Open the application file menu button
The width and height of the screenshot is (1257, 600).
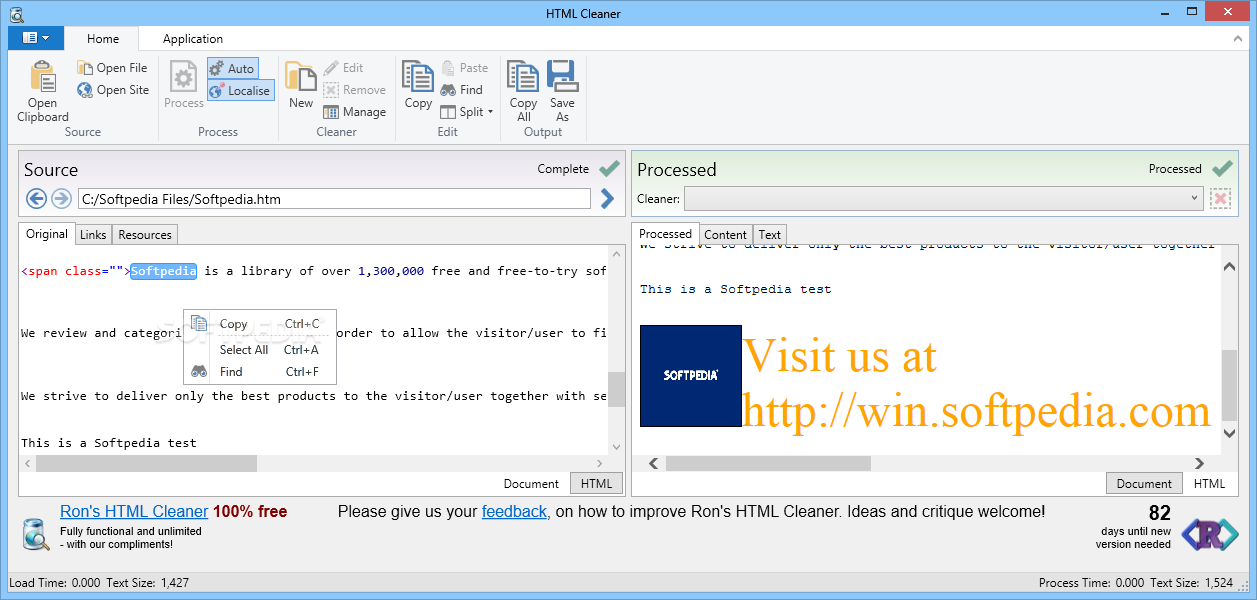pos(36,38)
